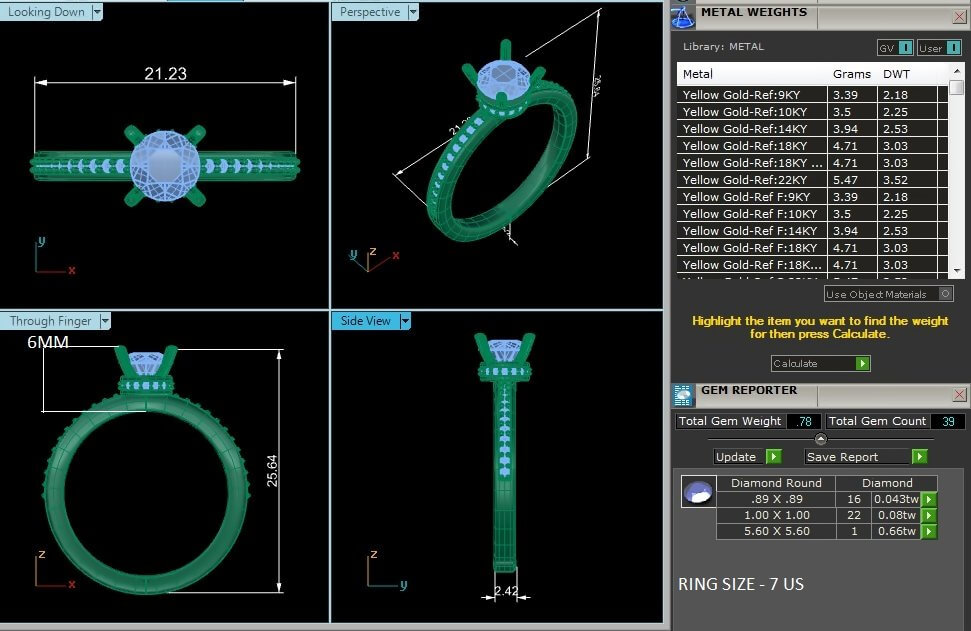Image resolution: width=971 pixels, height=631 pixels.
Task: Open the Perspective viewport dropdown arrow
Action: click(x=413, y=12)
